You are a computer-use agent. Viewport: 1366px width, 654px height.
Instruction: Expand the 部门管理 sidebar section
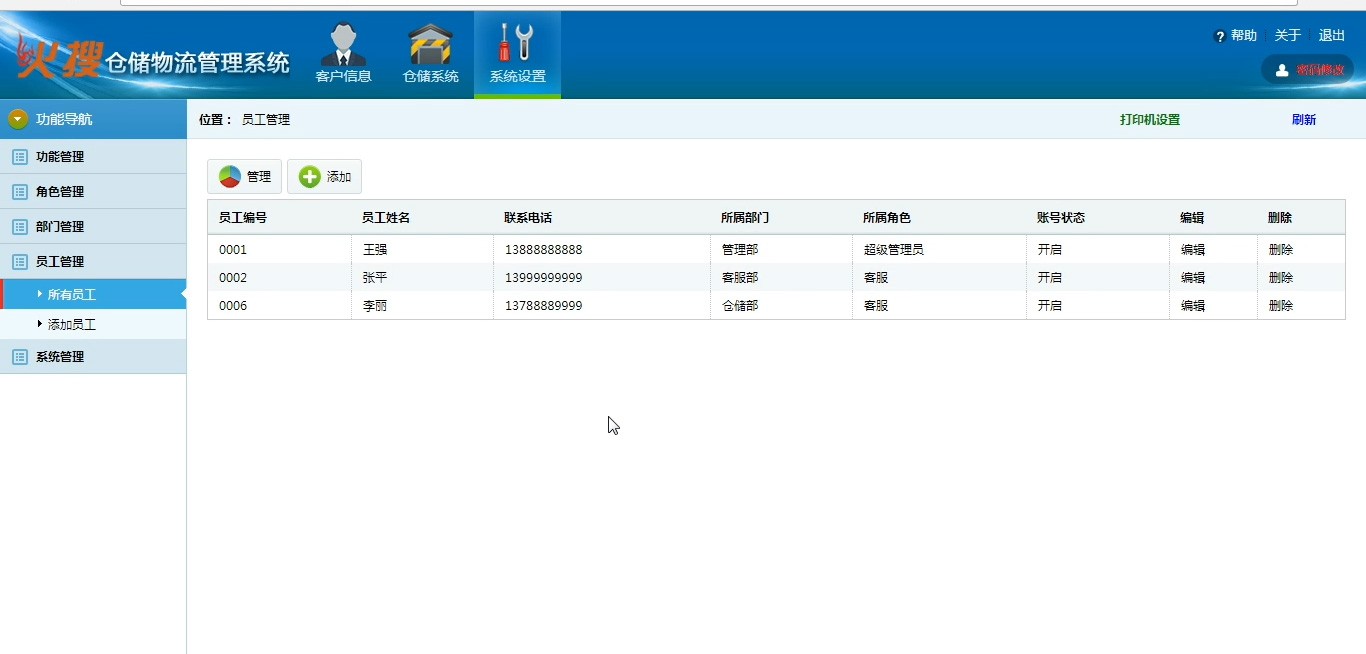click(60, 227)
